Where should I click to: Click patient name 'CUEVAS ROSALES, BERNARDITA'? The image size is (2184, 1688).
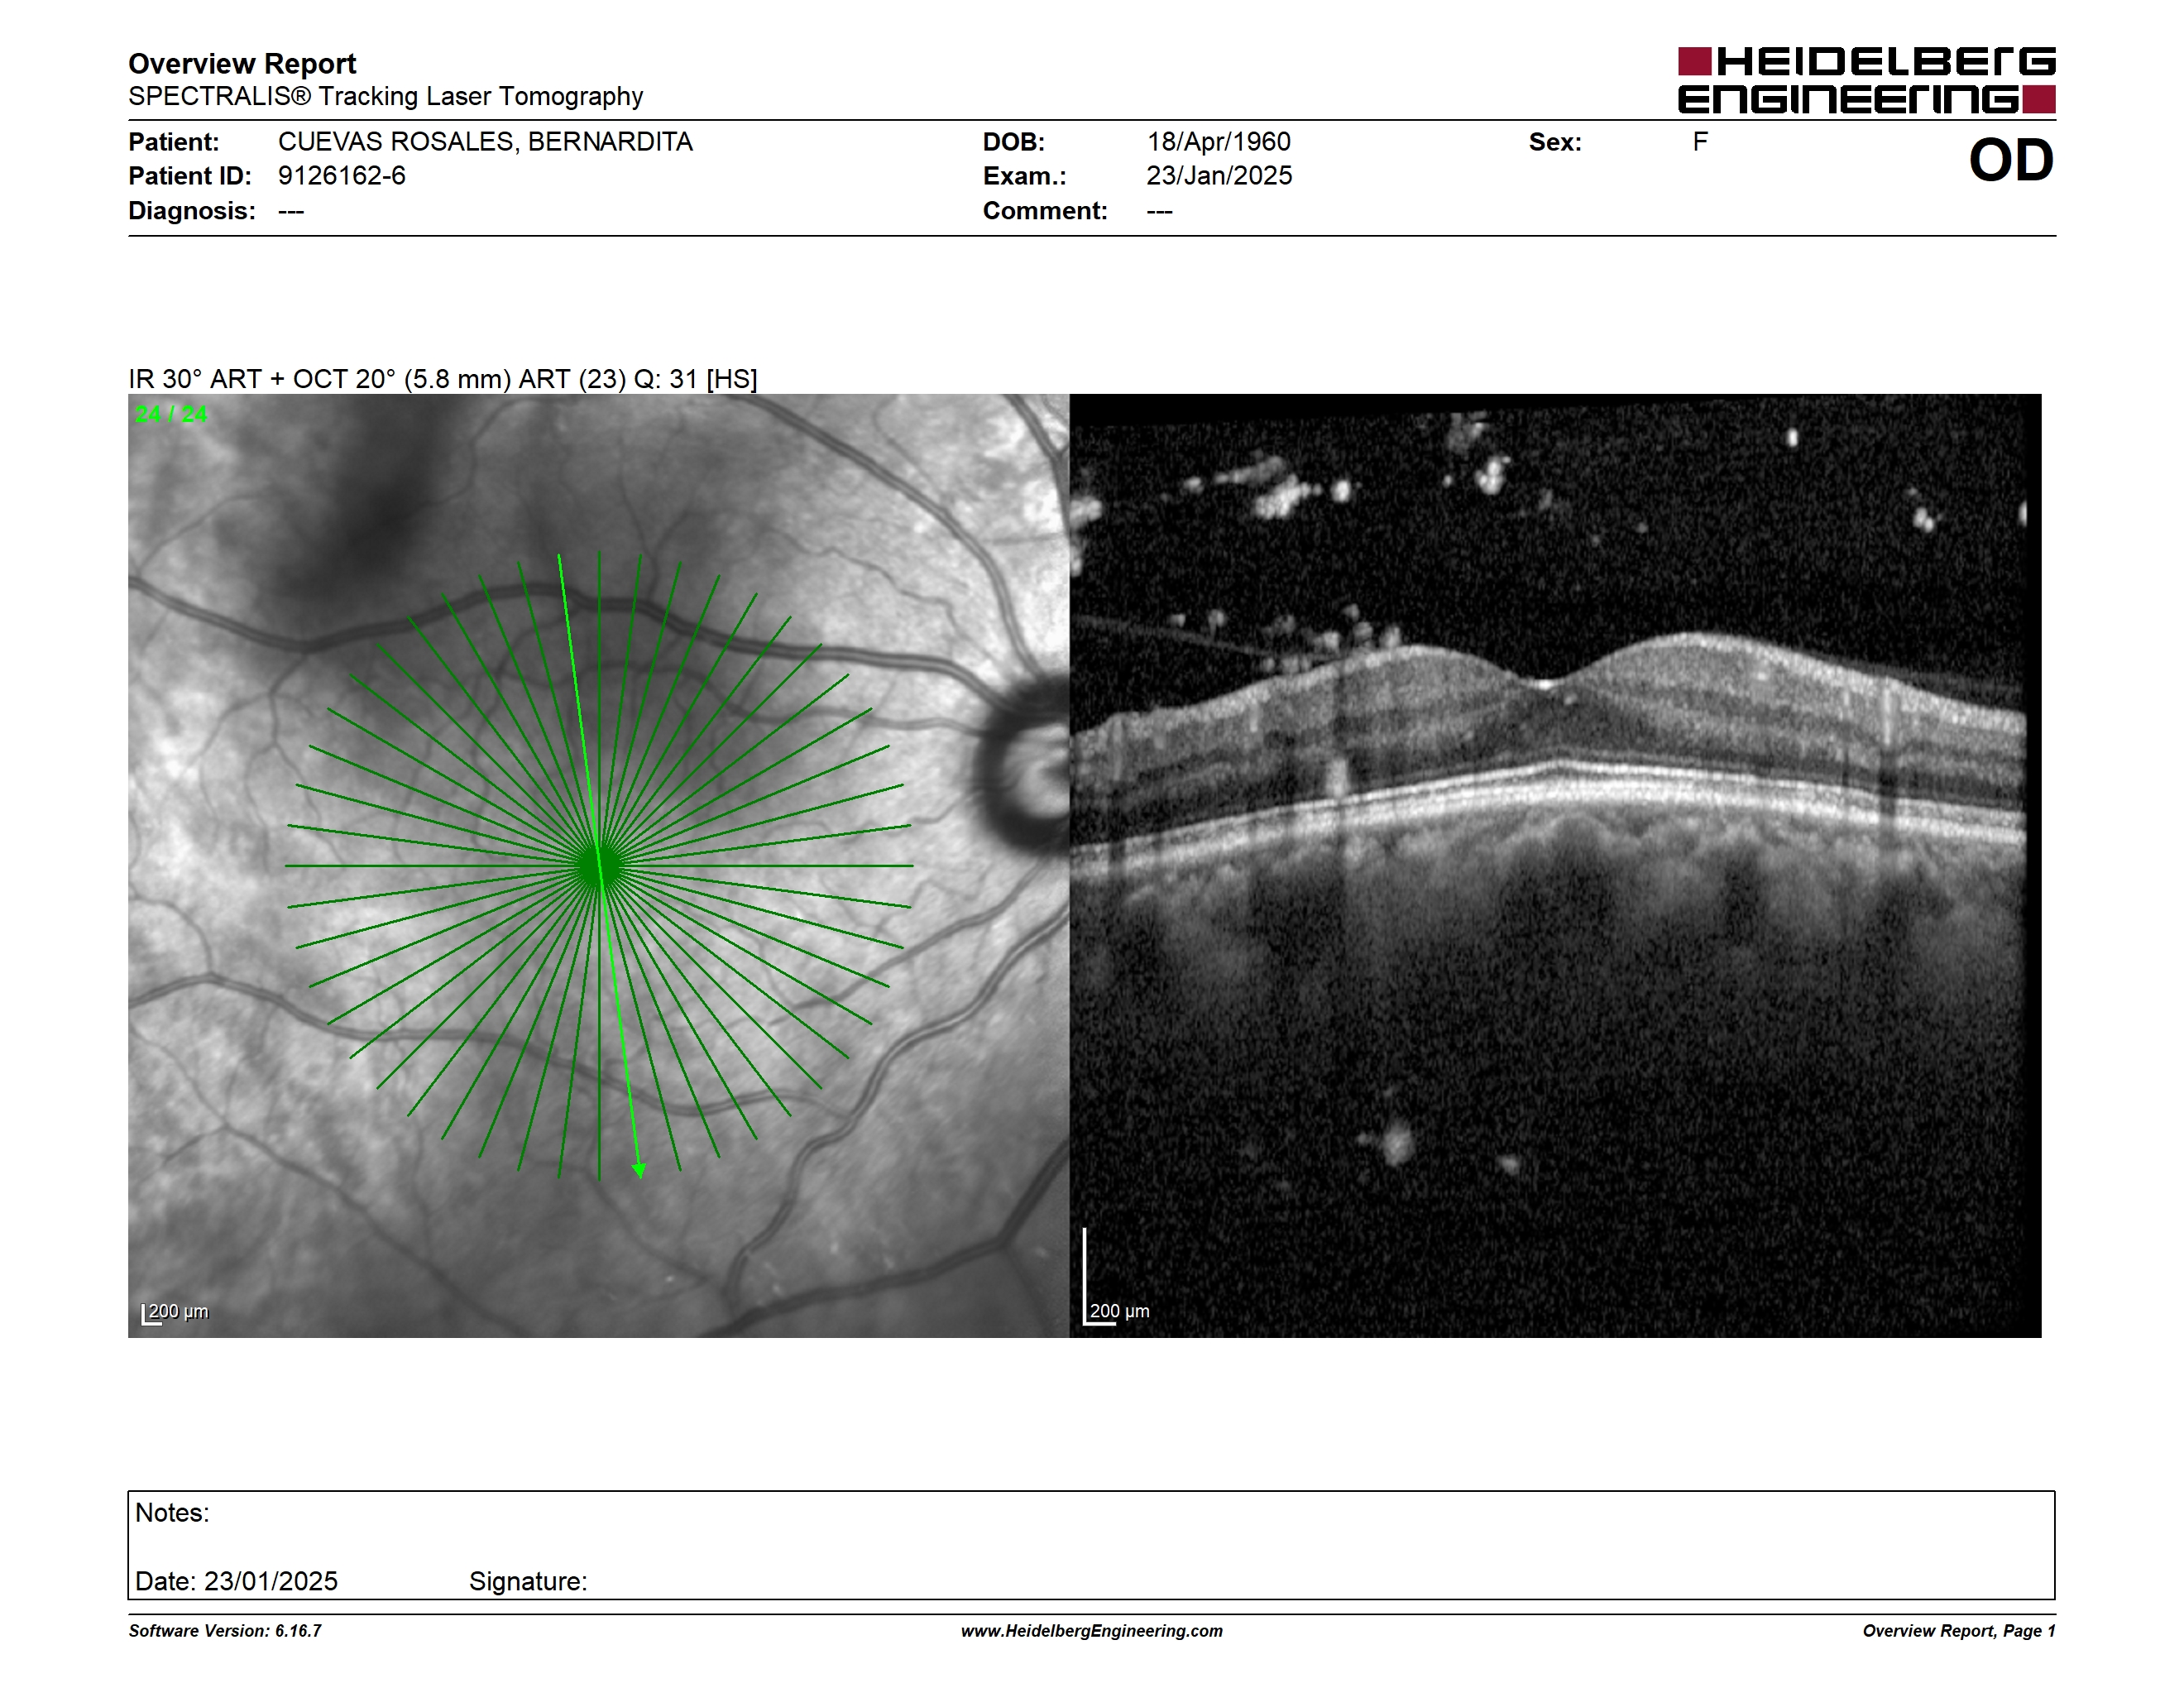[x=485, y=142]
